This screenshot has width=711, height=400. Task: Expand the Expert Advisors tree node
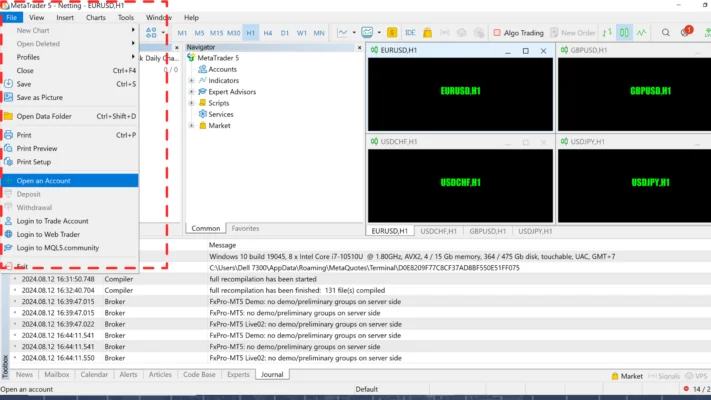tap(191, 92)
